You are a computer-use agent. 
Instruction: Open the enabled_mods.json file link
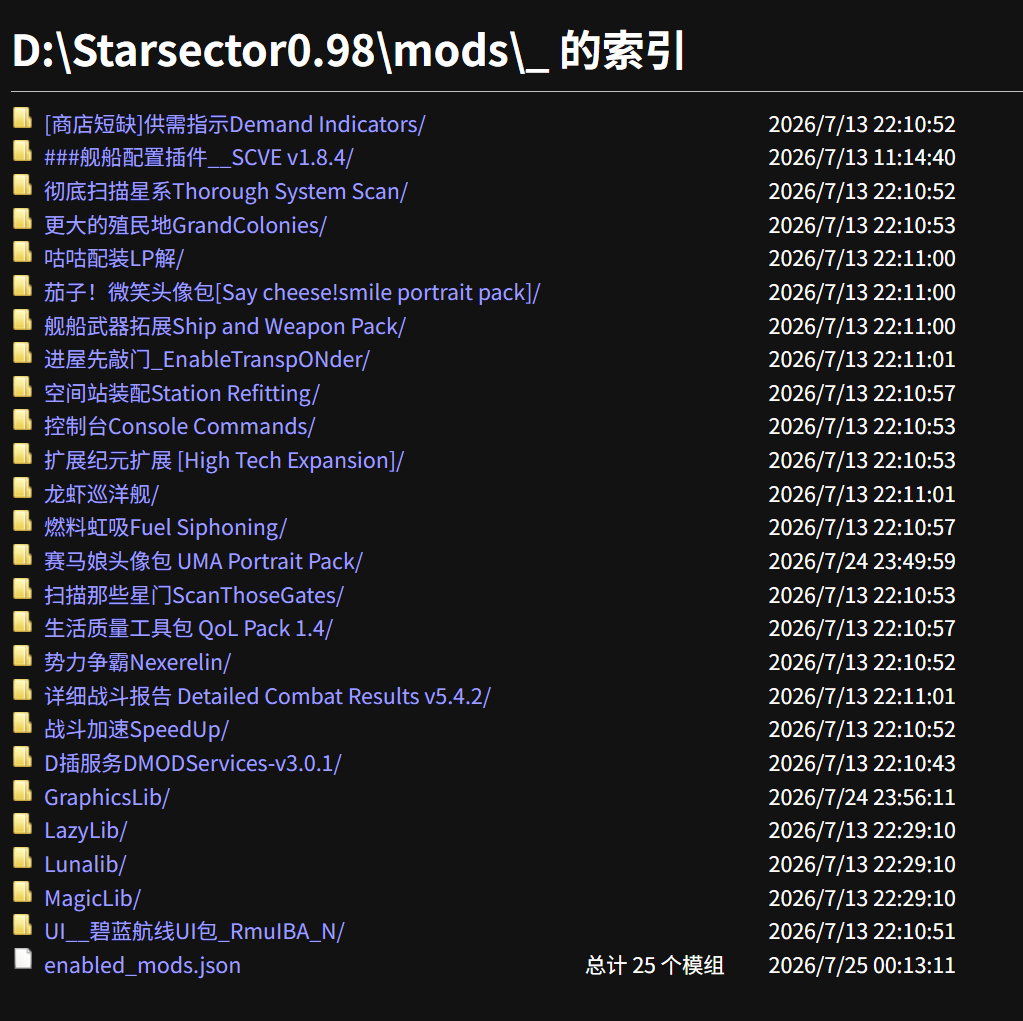pyautogui.click(x=142, y=966)
